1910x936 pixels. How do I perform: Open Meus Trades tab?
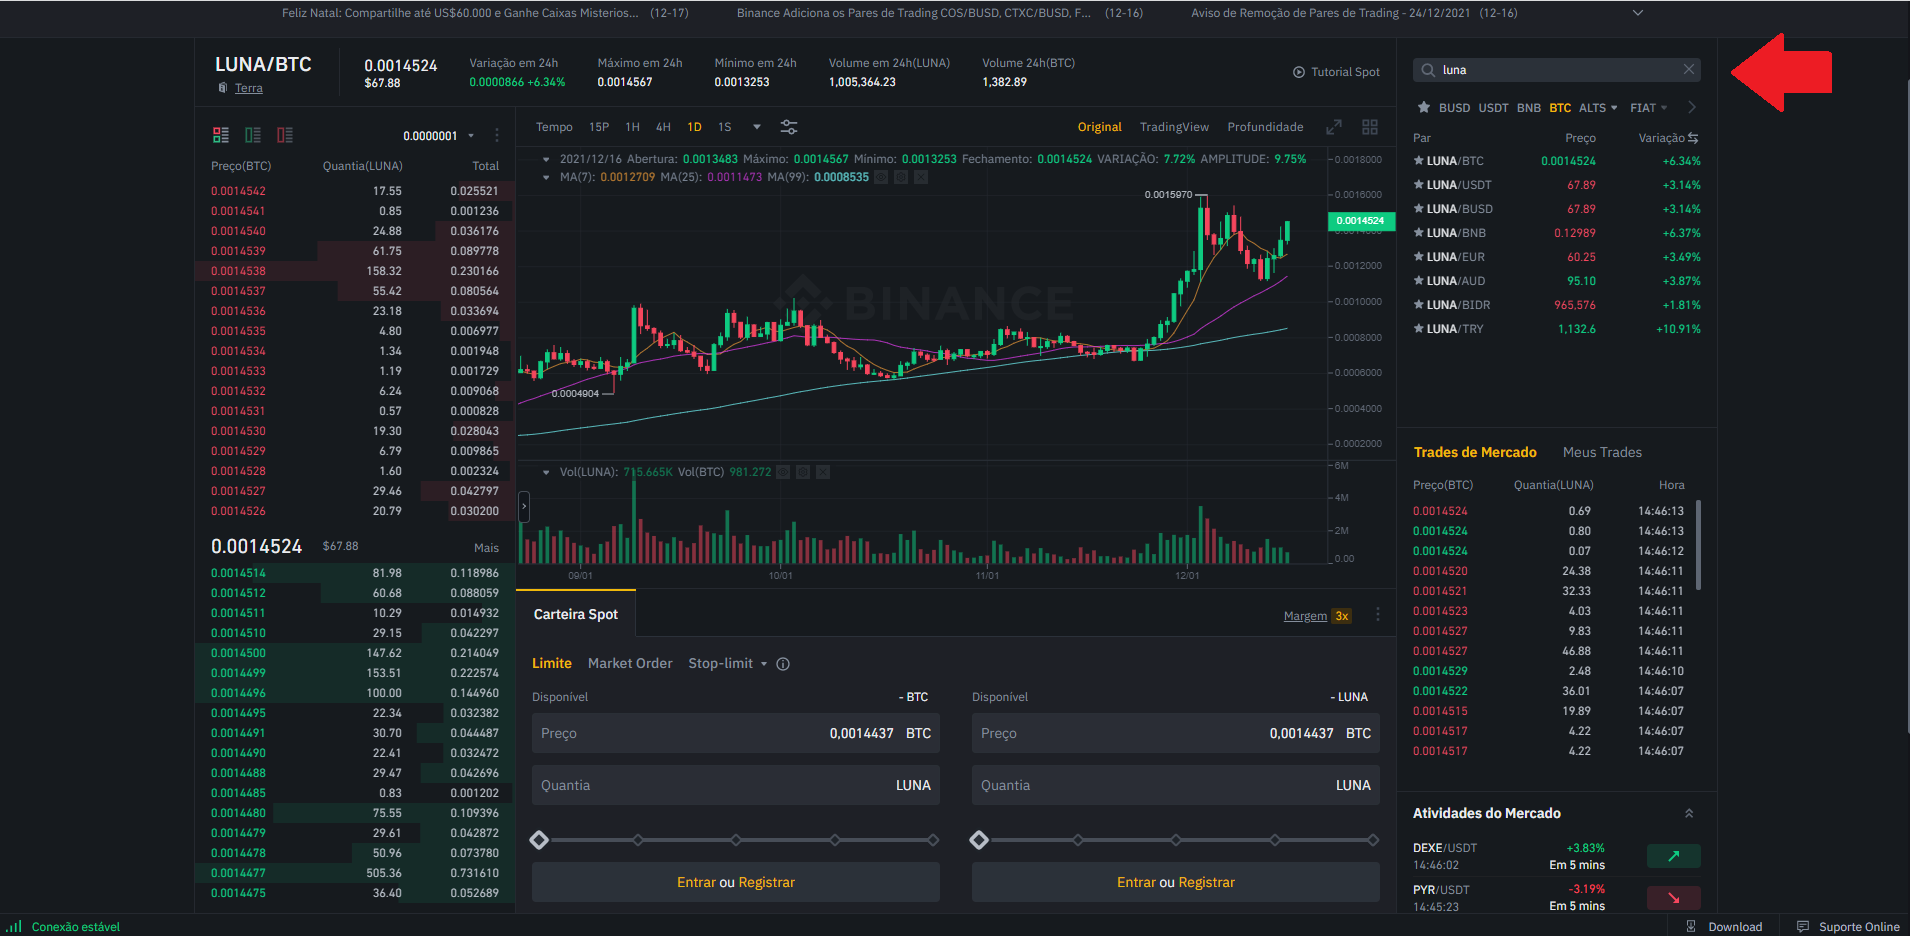[x=1602, y=453]
